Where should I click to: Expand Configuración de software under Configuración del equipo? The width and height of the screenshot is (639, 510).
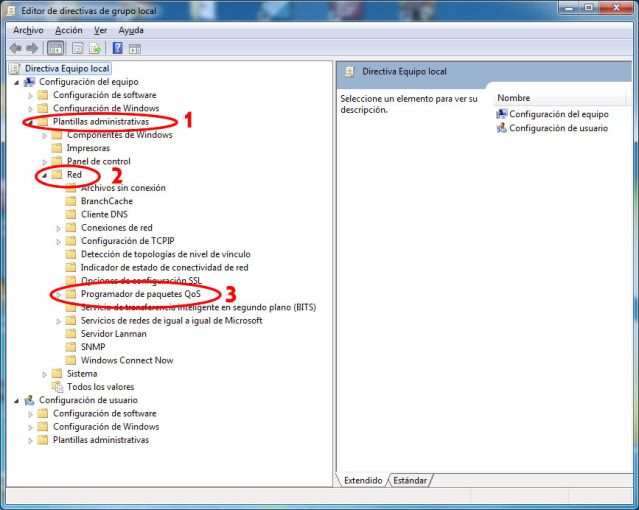(30, 95)
